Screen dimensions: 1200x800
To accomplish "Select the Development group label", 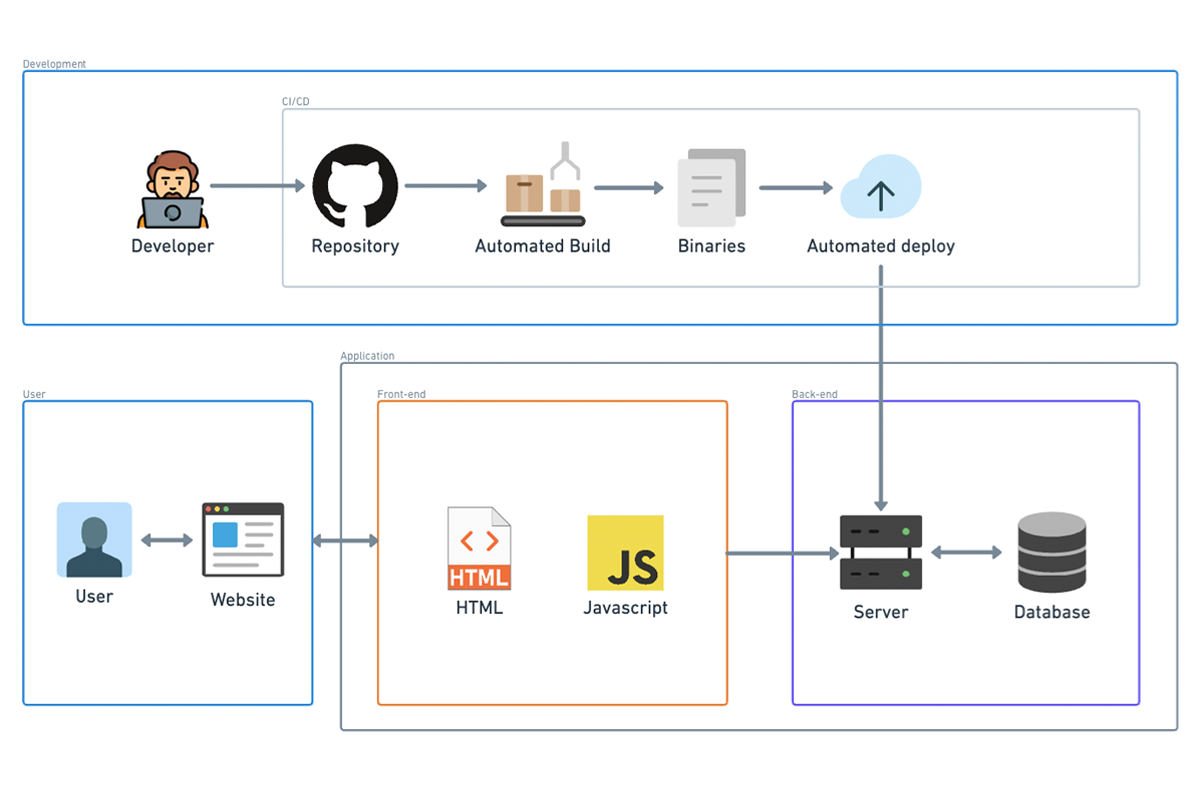I will [x=54, y=64].
